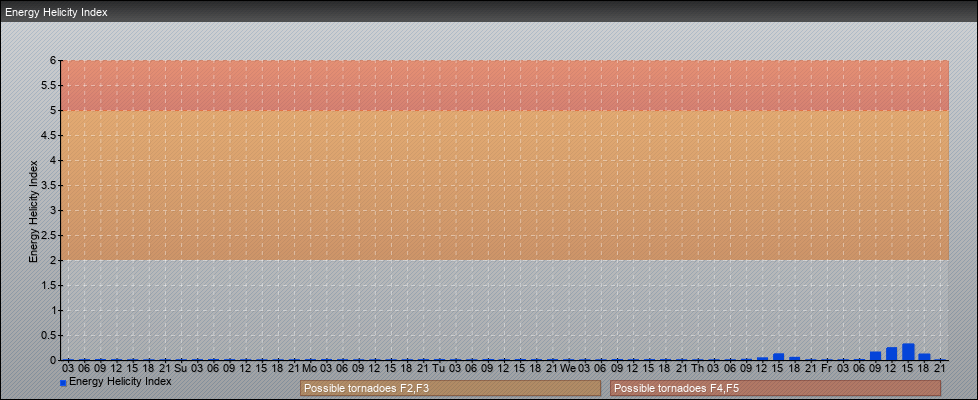Click the blue Energy Helicity Index legend marker
Image resolution: width=978 pixels, height=400 pixels.
click(63, 383)
